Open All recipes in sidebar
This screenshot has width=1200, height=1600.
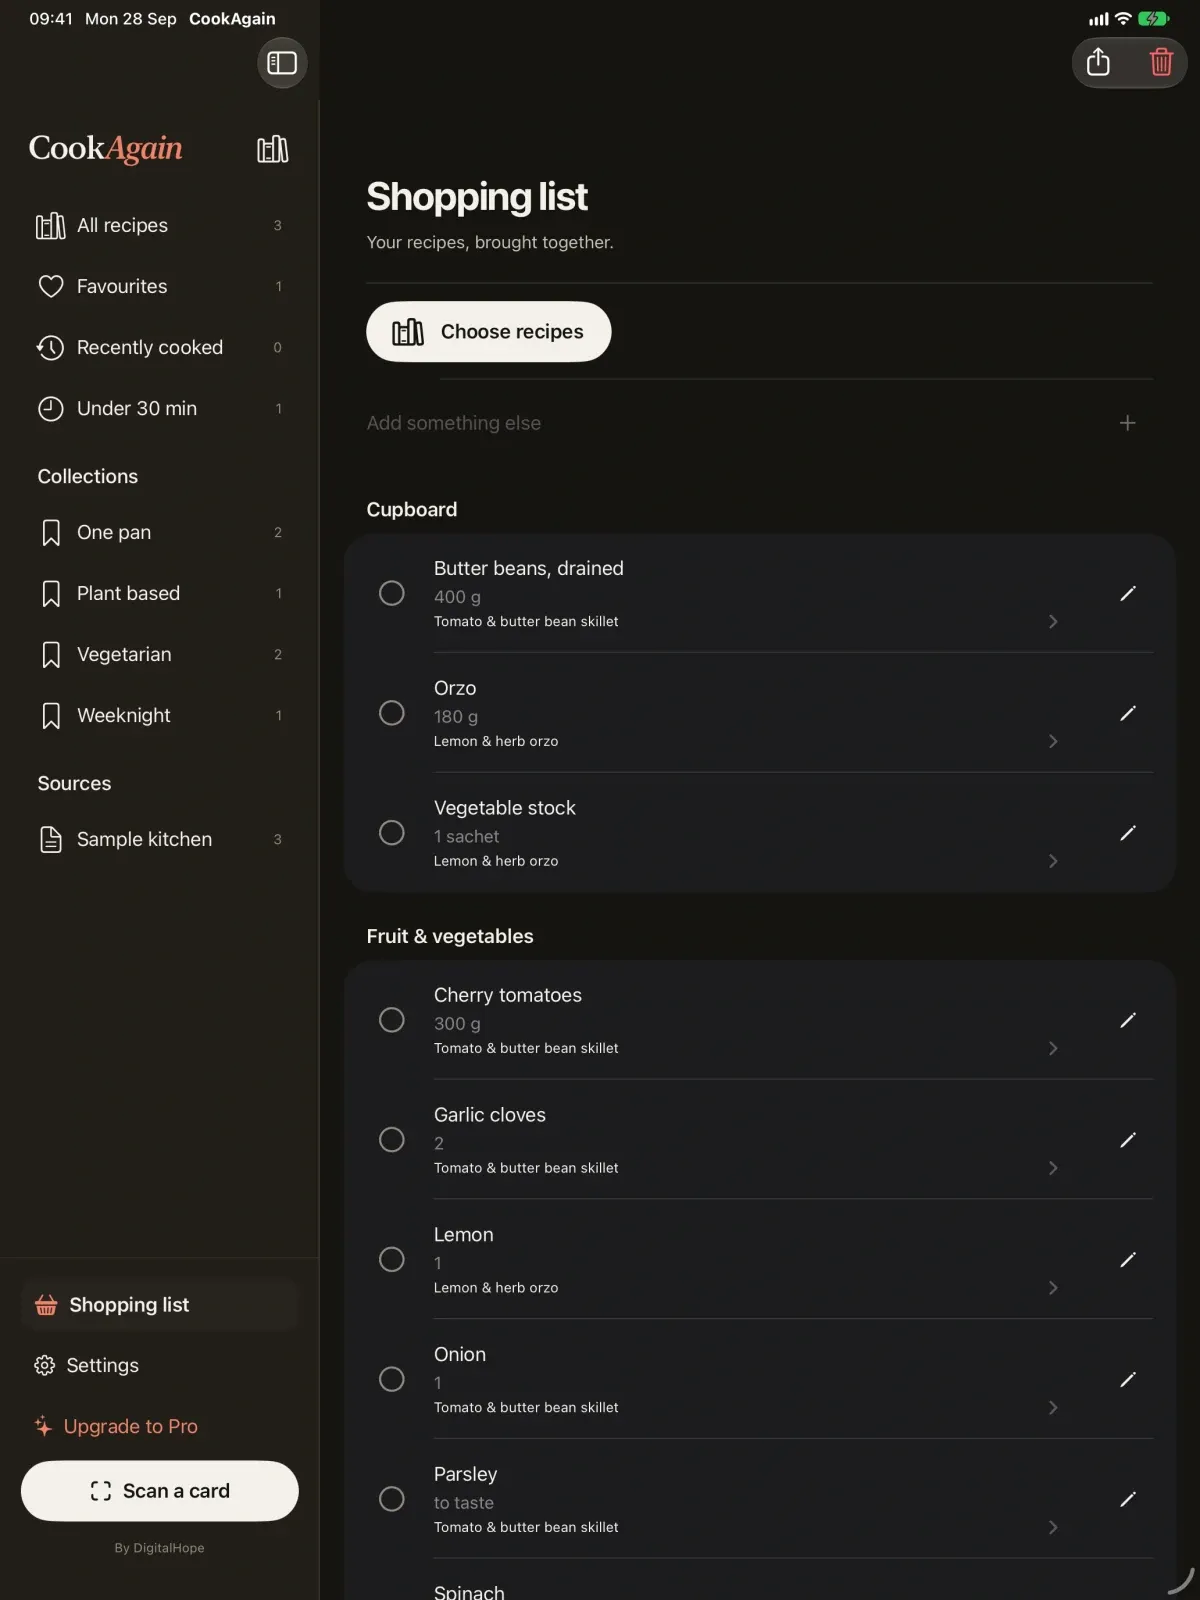click(x=160, y=226)
